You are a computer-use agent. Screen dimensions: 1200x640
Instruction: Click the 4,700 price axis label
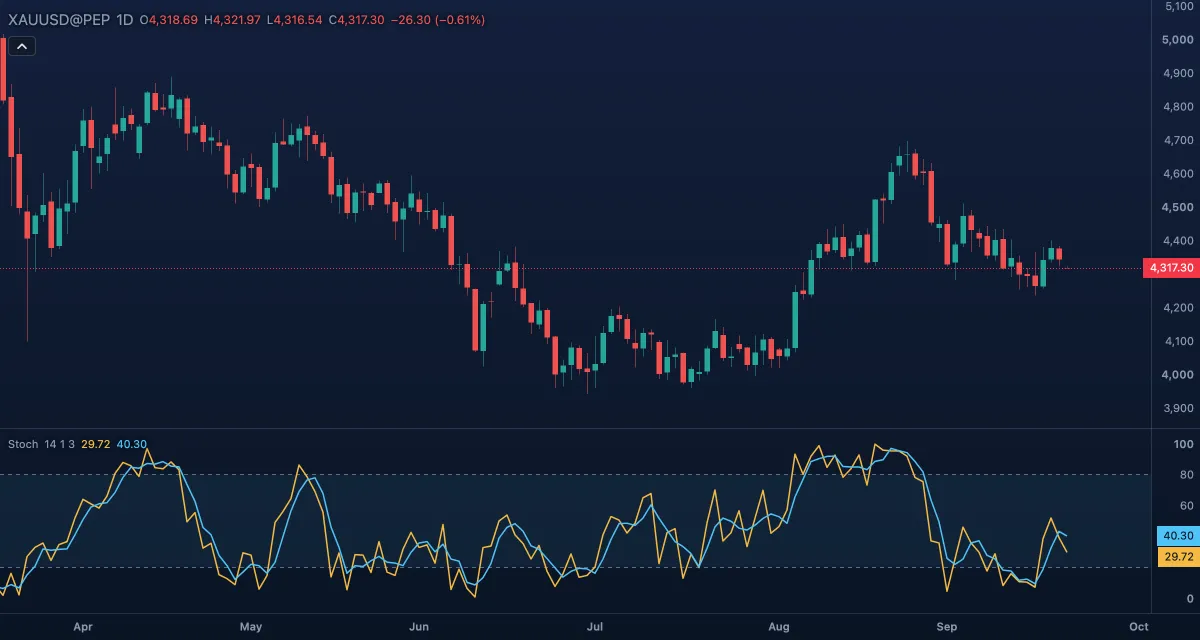[x=1179, y=140]
